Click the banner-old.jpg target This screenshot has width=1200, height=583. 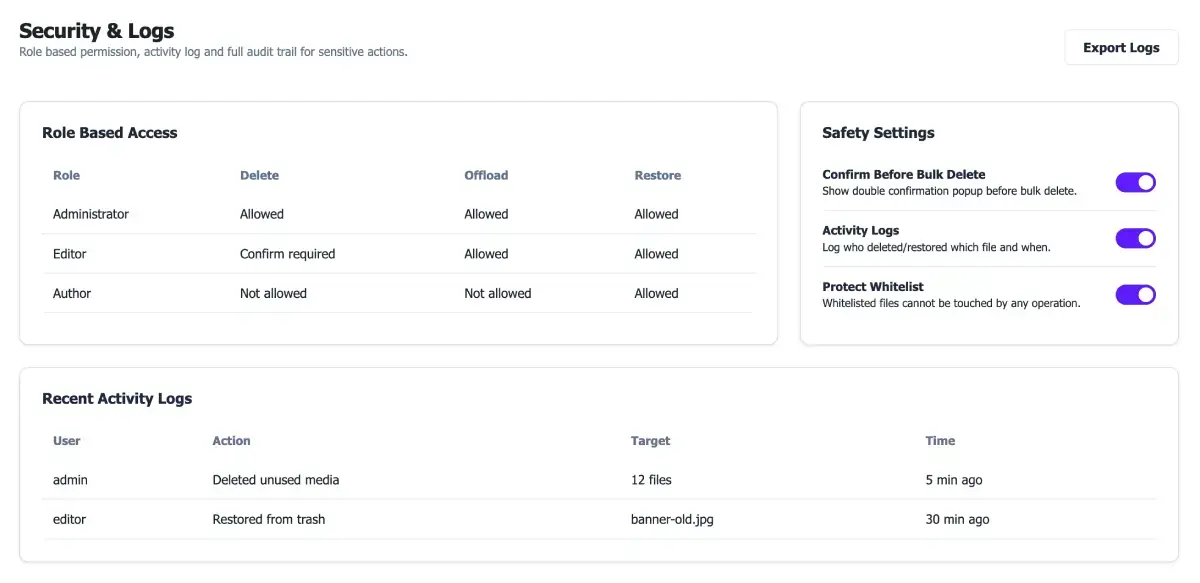(x=672, y=519)
